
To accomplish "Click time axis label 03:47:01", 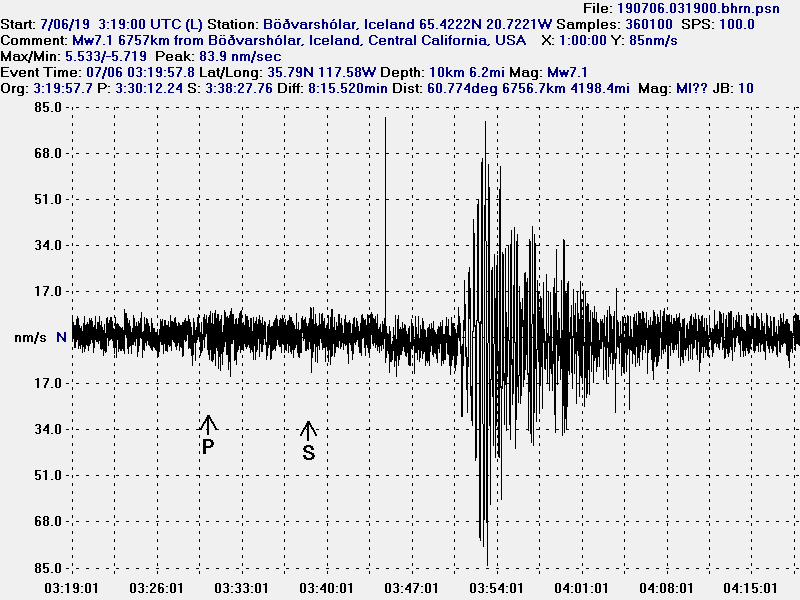I will click(x=411, y=588).
